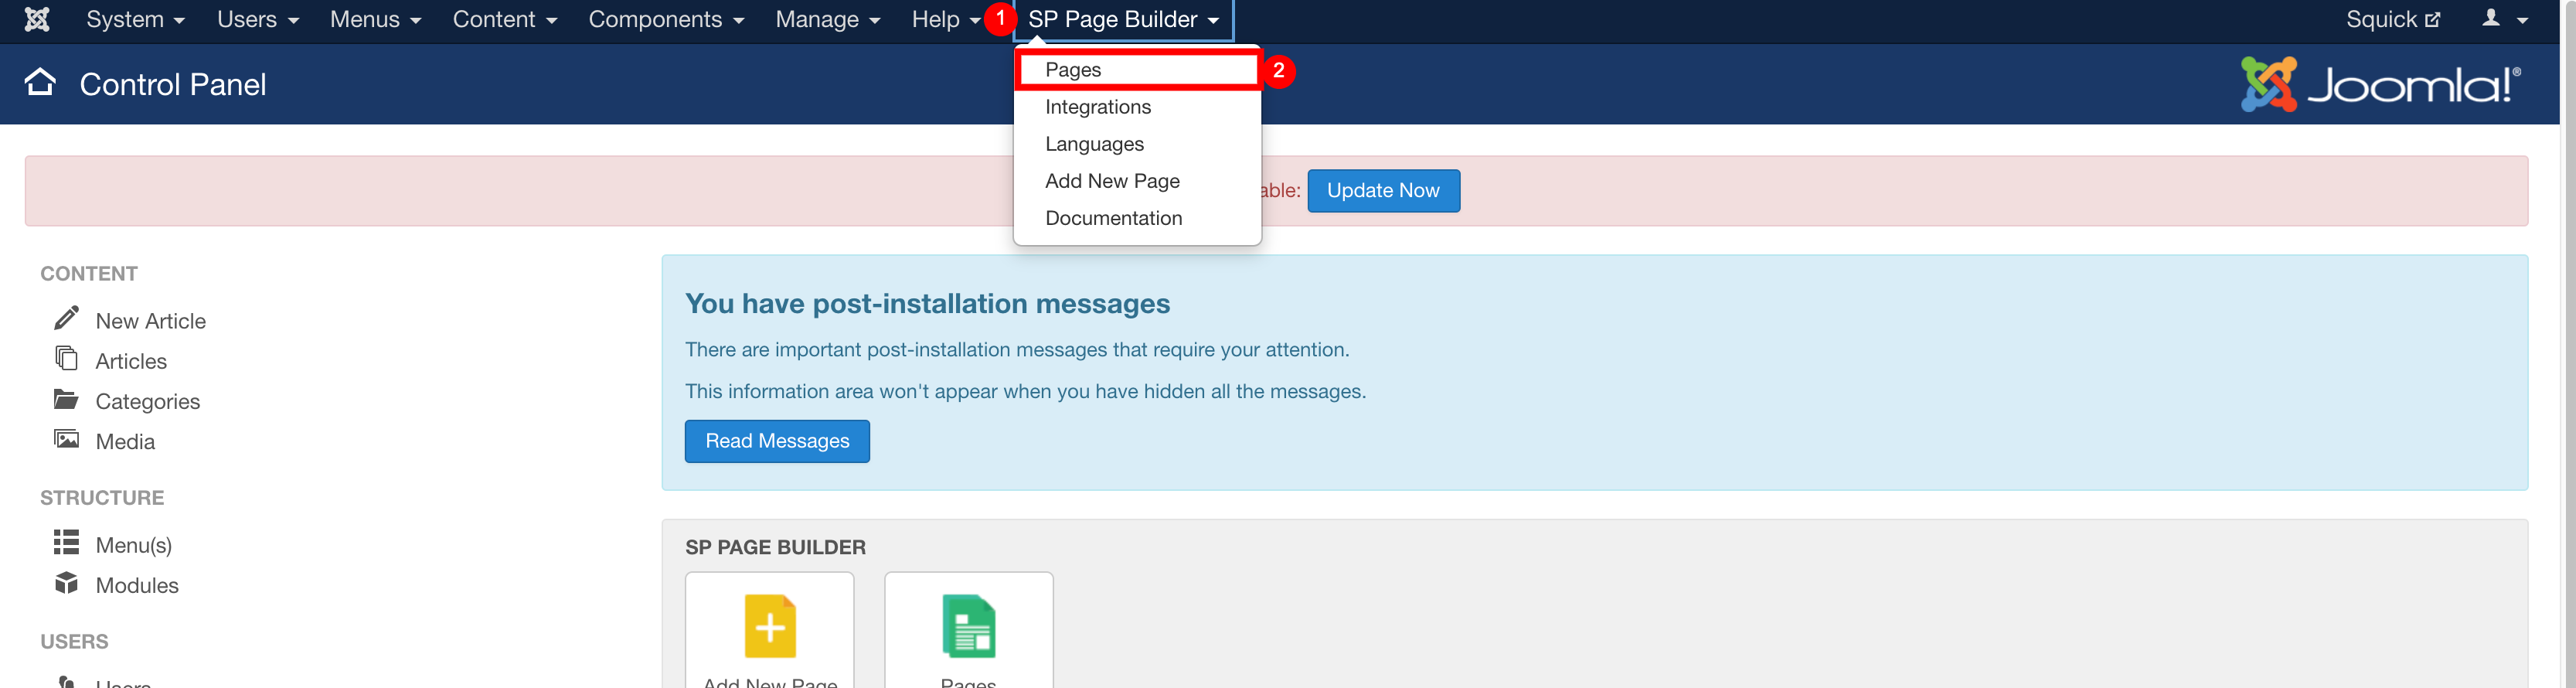Open Modules in Structure section
The width and height of the screenshot is (2576, 688).
click(137, 585)
